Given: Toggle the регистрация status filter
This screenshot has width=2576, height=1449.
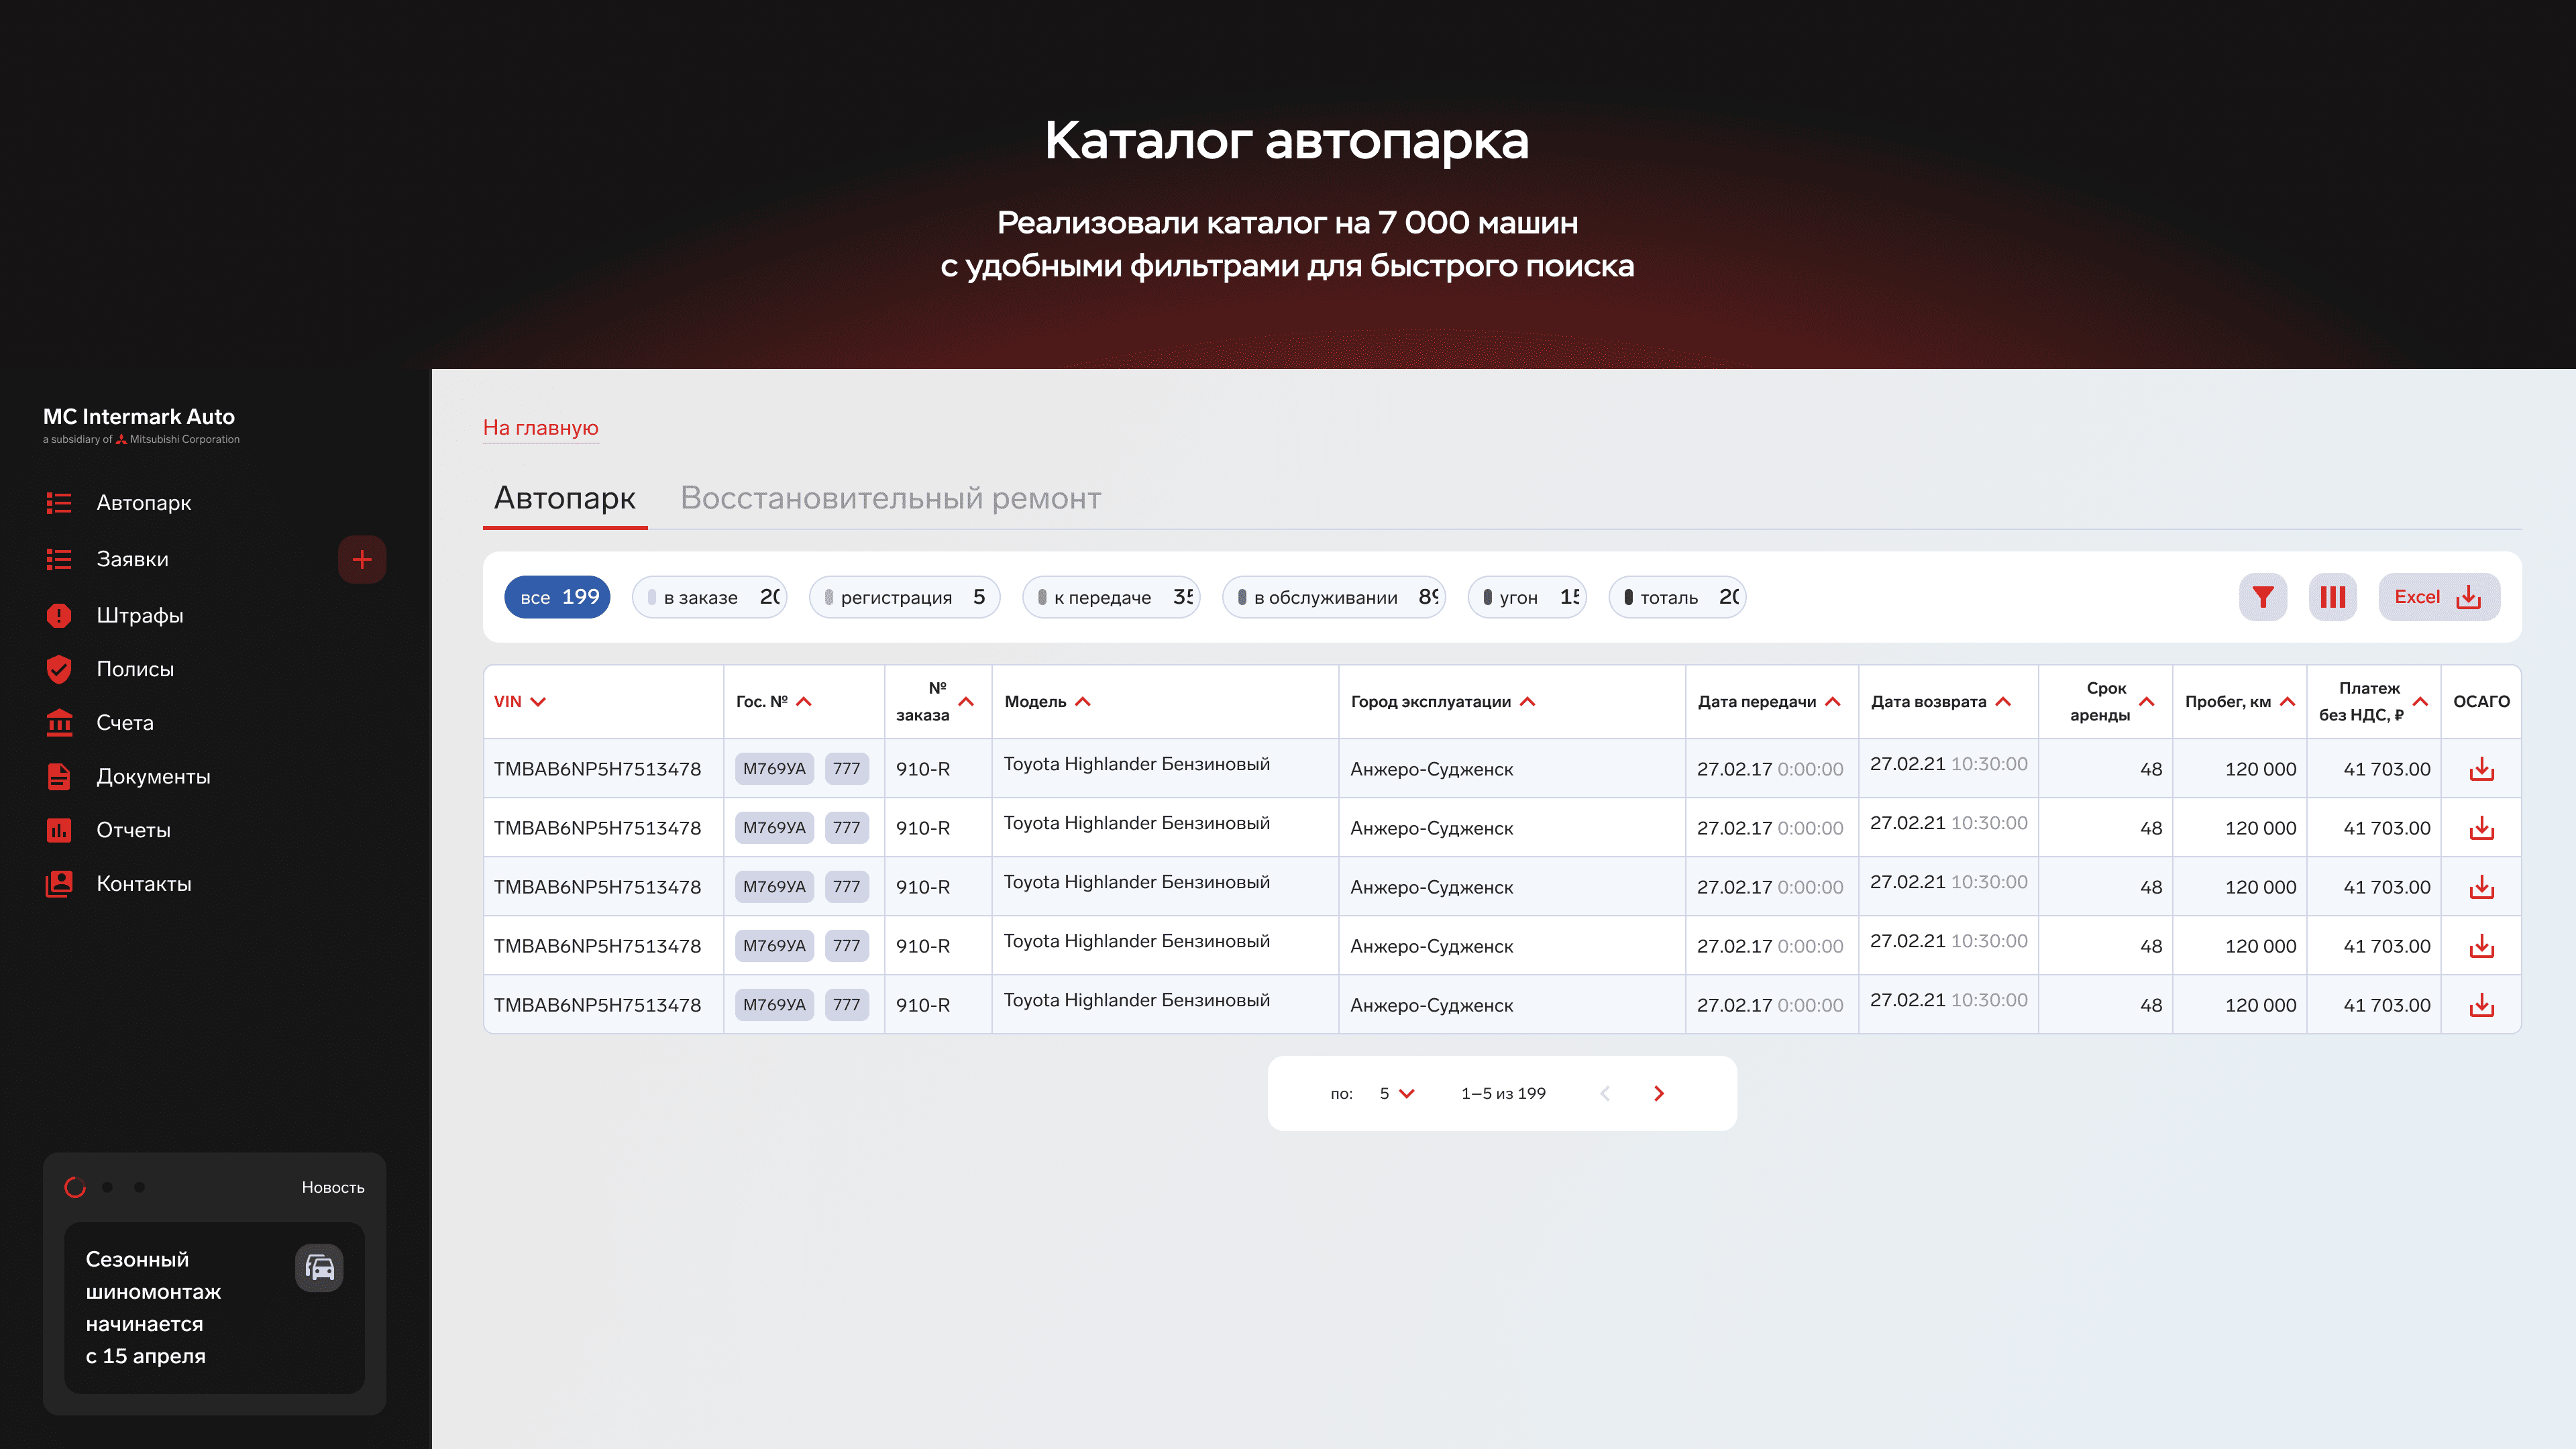Looking at the screenshot, I should 905,597.
